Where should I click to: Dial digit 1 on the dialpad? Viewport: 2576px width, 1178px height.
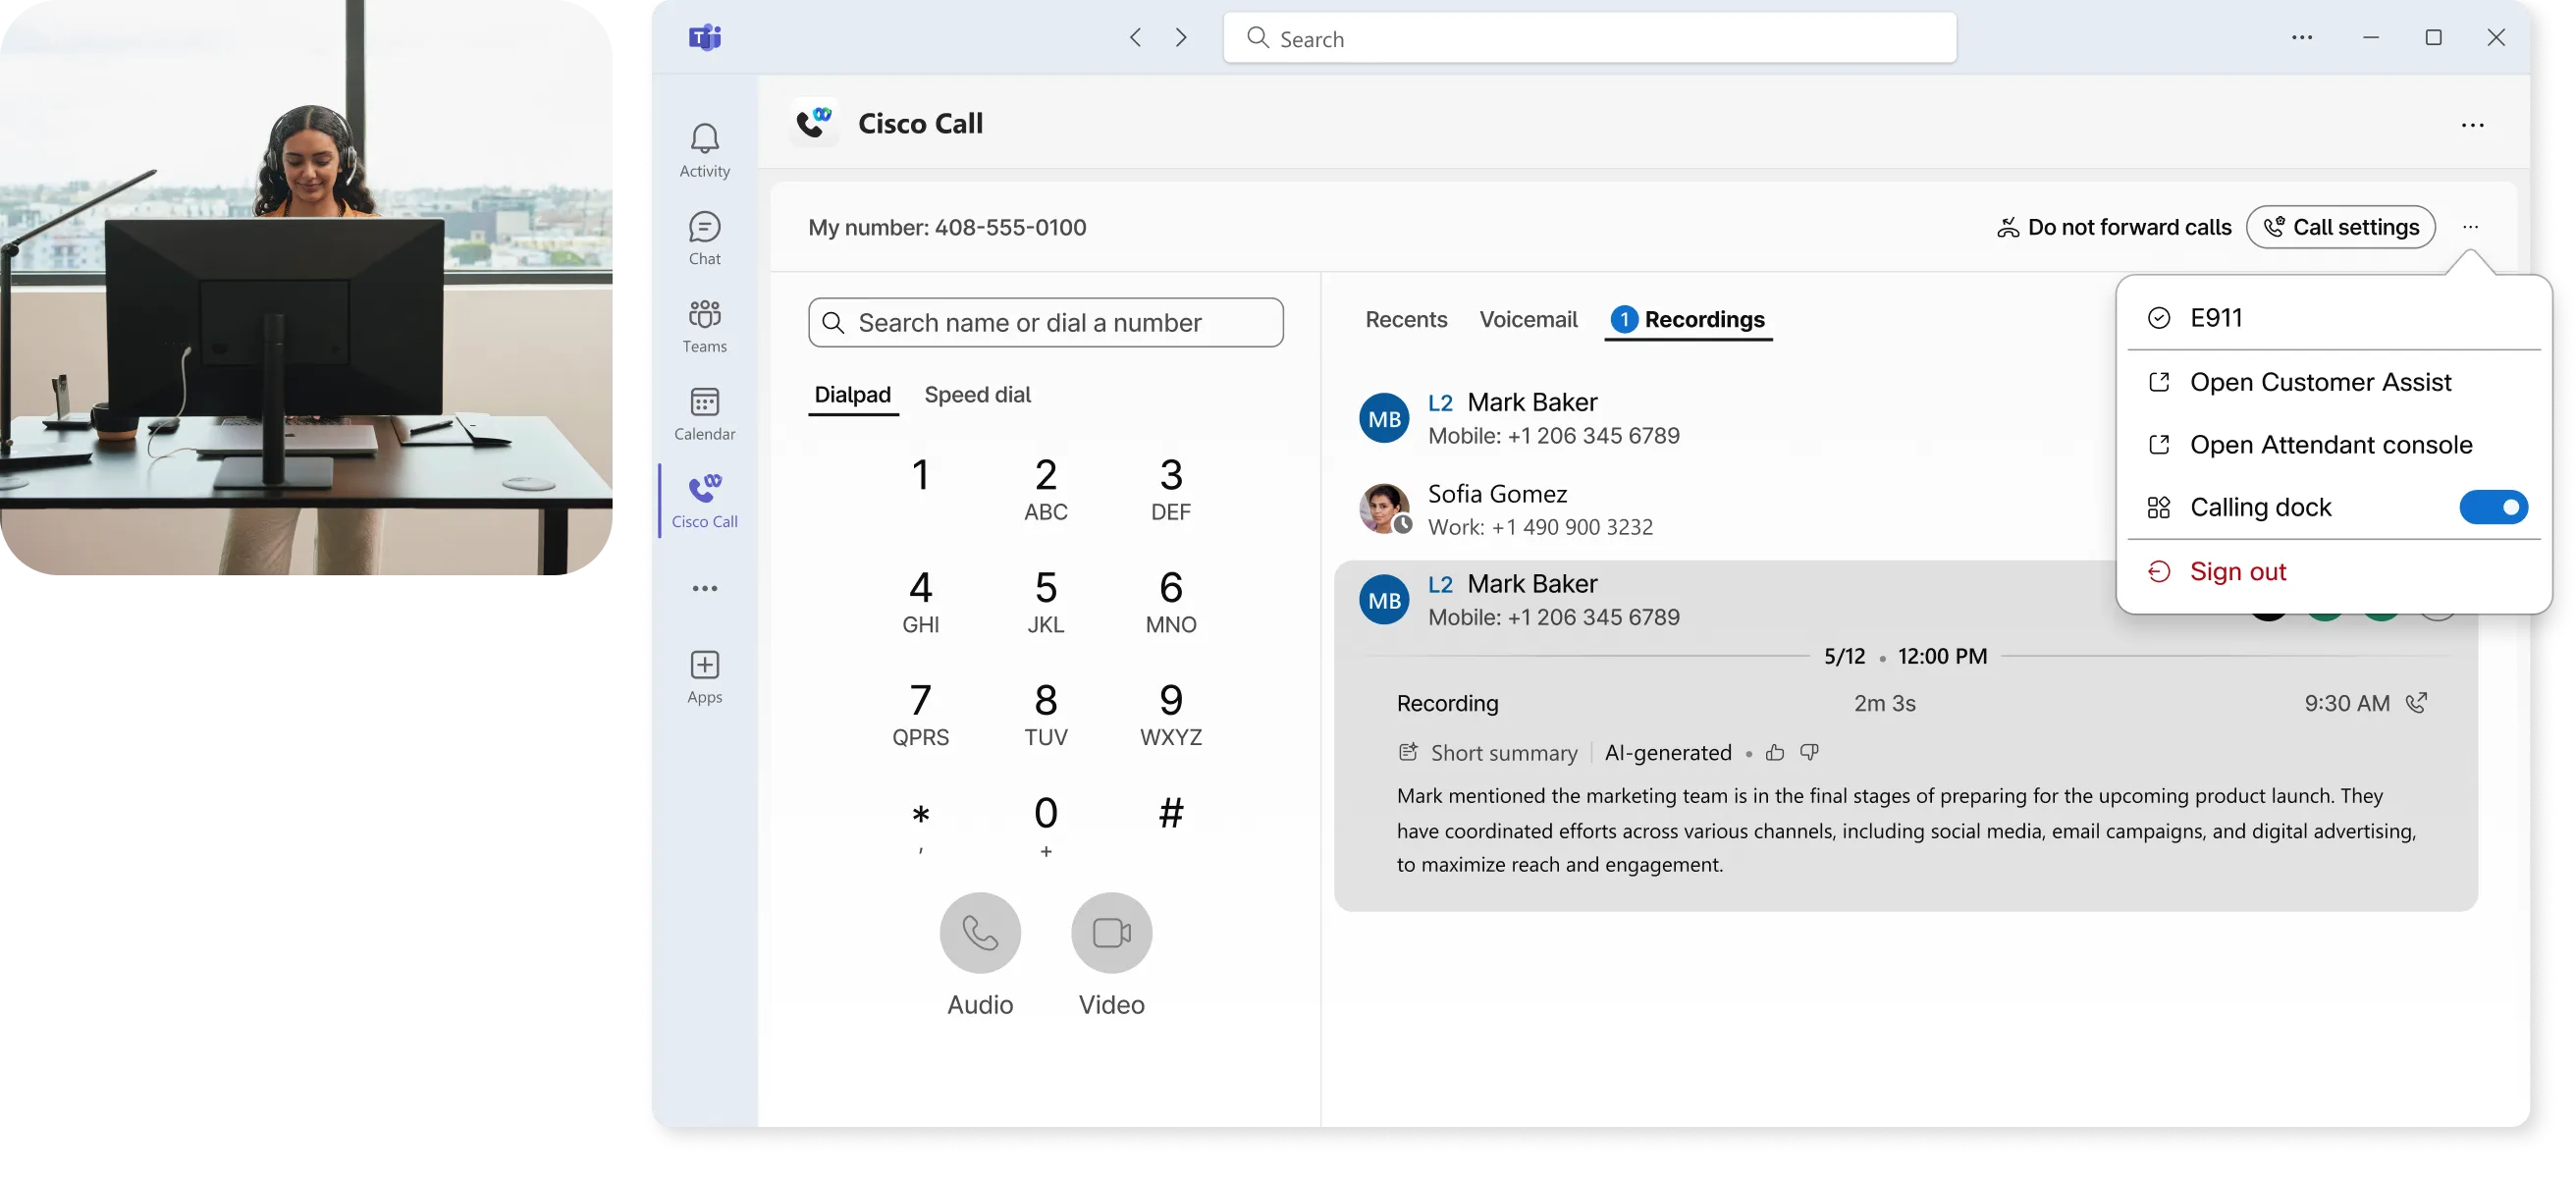pos(920,476)
